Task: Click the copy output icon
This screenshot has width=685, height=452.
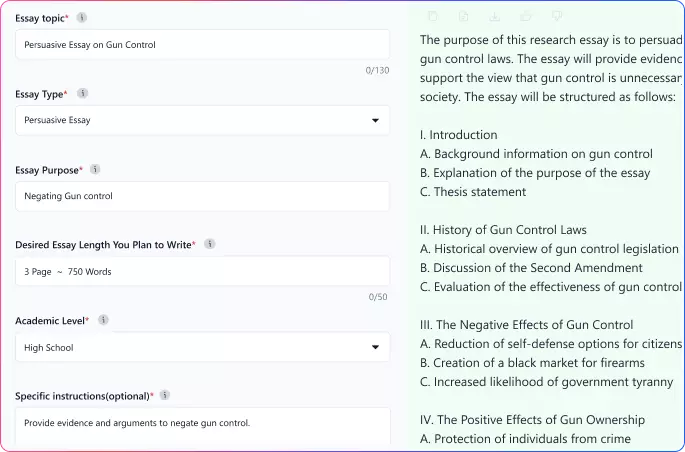Action: [432, 16]
